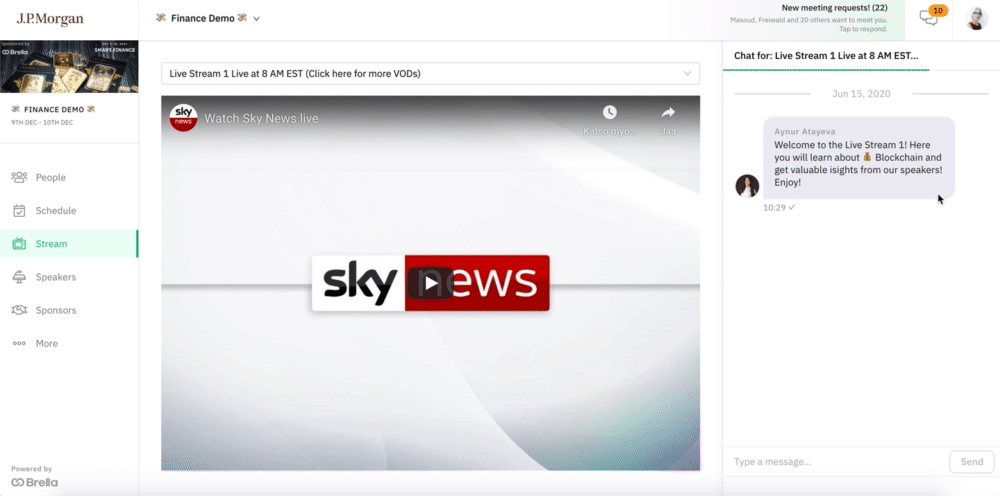Viewport: 1000px width, 496px height.
Task: Play the Sky News video
Action: coord(430,283)
